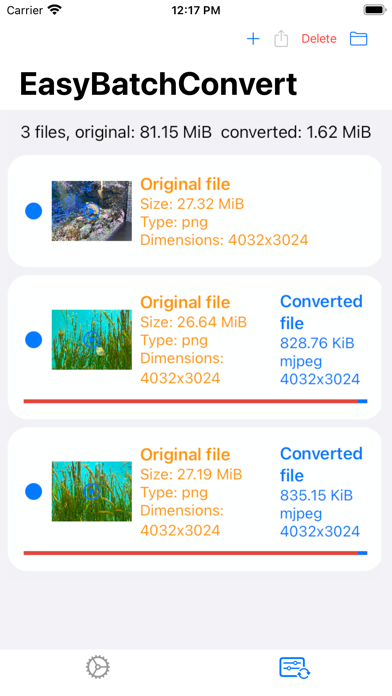Viewport: 392px width, 696px height.
Task: Click the EasyBatchConvert title
Action: 158,84
